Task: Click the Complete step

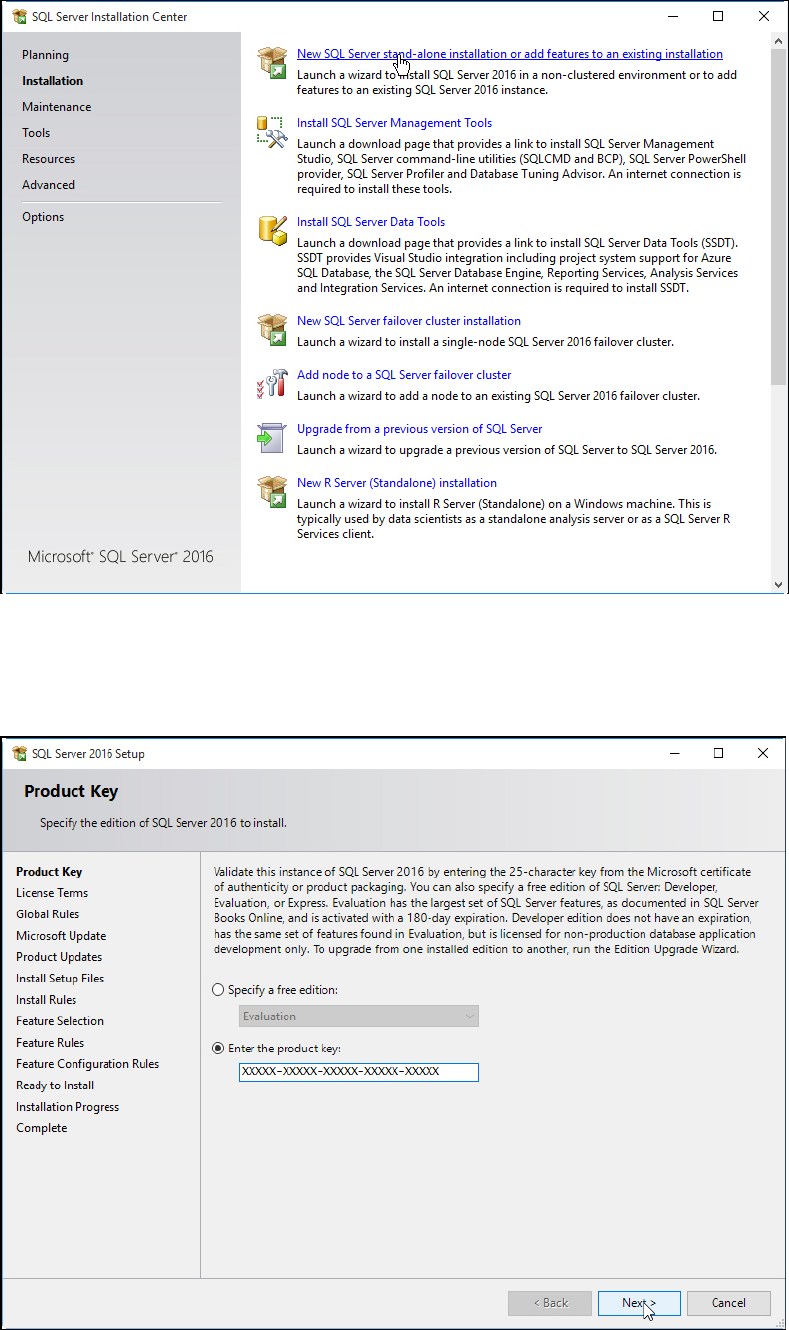Action: click(42, 1128)
